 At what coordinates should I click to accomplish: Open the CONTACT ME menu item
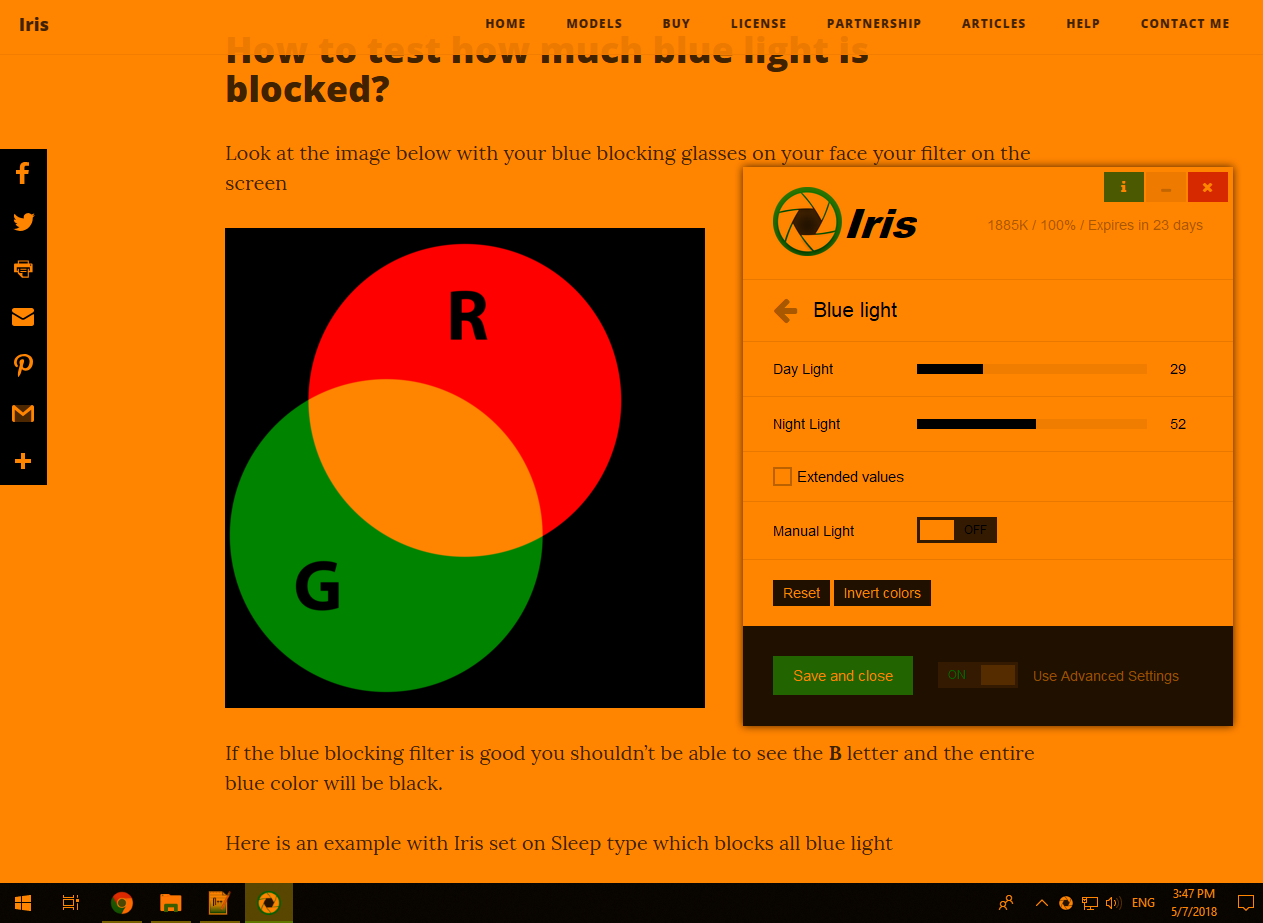1185,24
